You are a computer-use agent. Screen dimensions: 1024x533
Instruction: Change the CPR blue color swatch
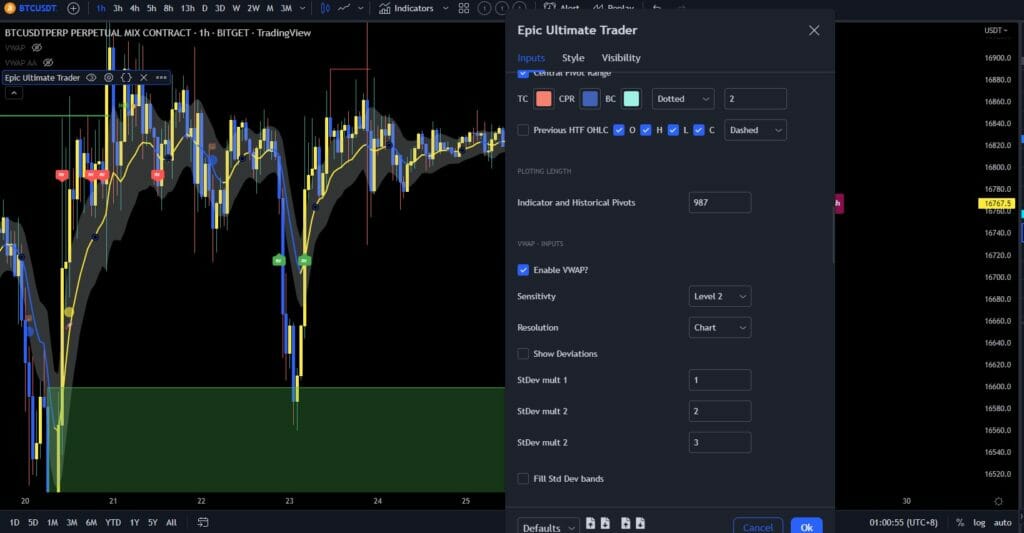click(590, 99)
